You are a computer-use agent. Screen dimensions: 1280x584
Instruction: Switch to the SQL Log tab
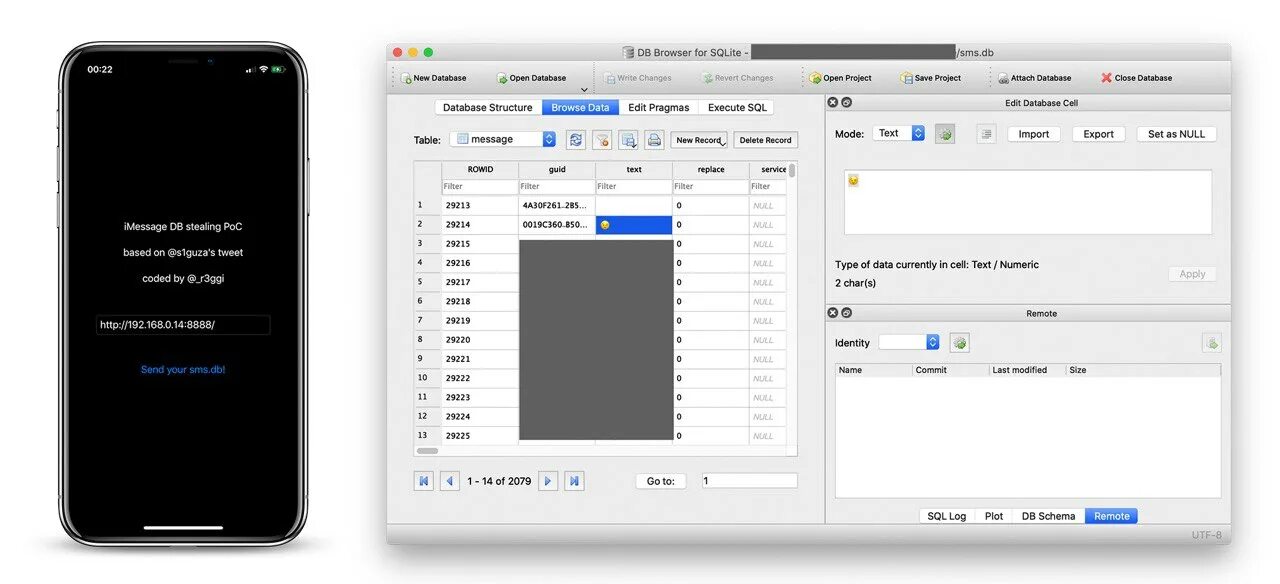(x=946, y=516)
